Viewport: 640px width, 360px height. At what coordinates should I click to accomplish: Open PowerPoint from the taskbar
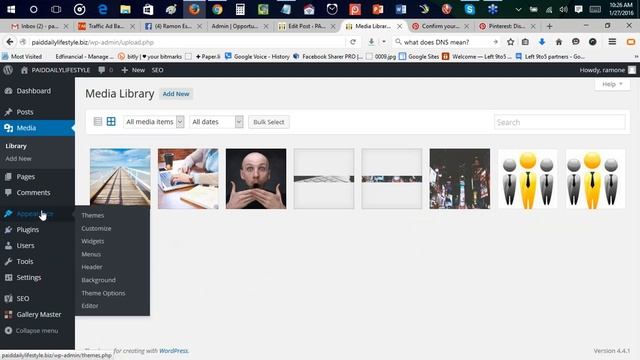(378, 9)
